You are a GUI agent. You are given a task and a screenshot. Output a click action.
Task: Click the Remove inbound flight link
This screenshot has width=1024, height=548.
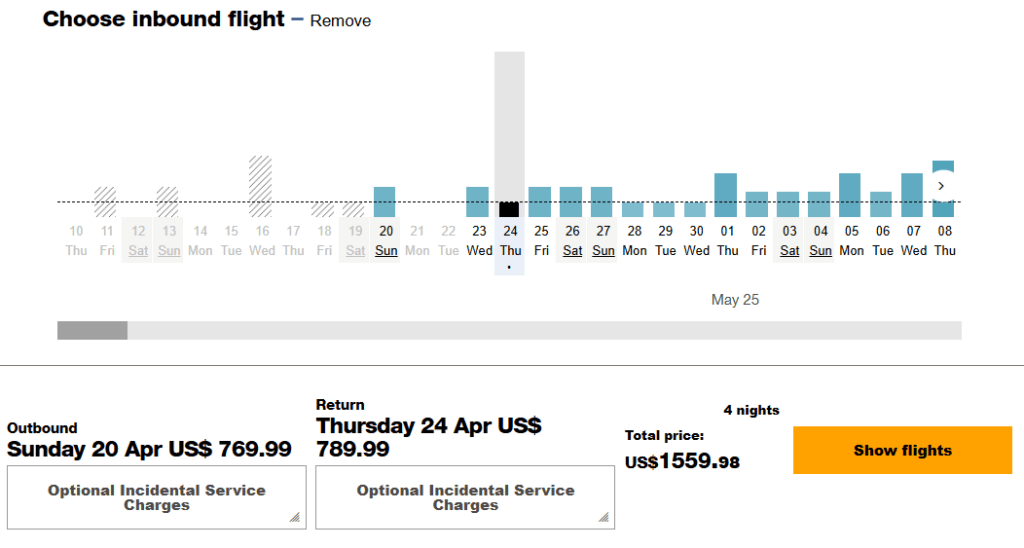click(x=340, y=21)
